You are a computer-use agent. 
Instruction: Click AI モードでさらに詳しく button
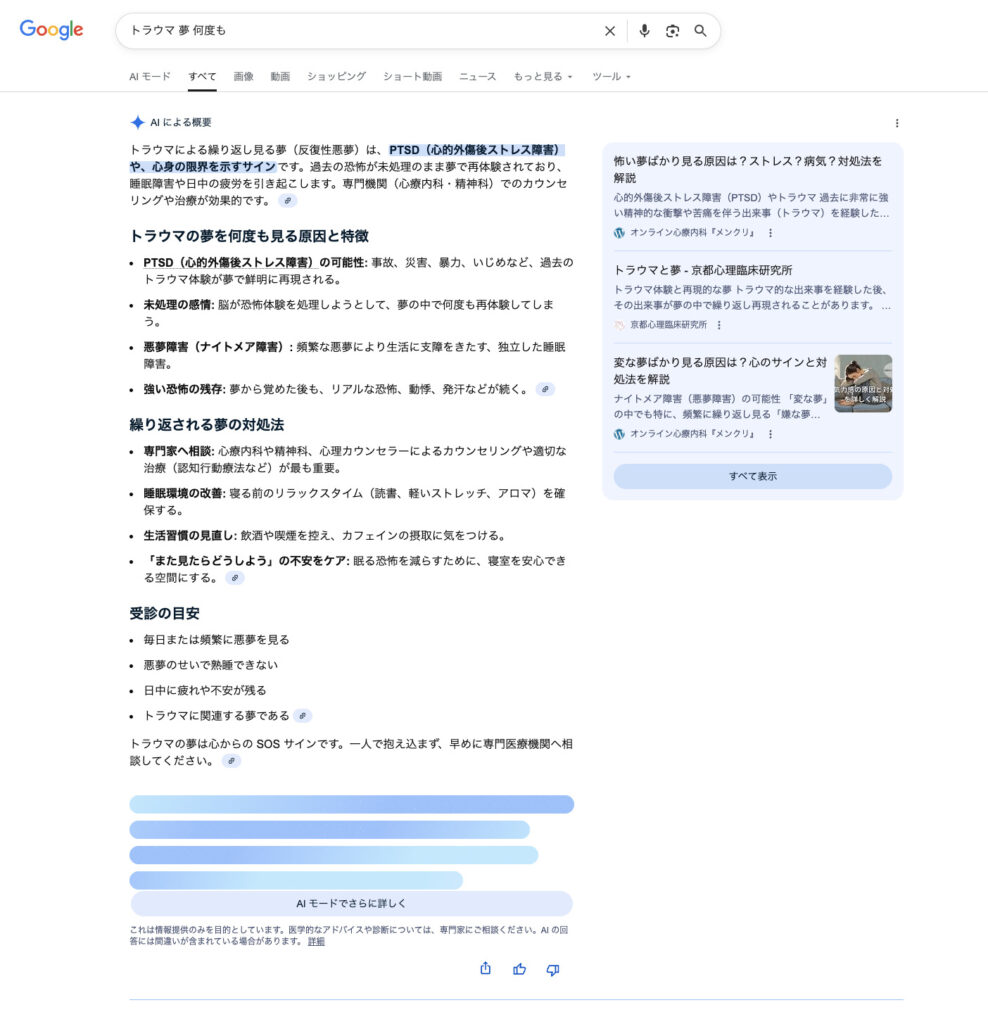(x=351, y=903)
